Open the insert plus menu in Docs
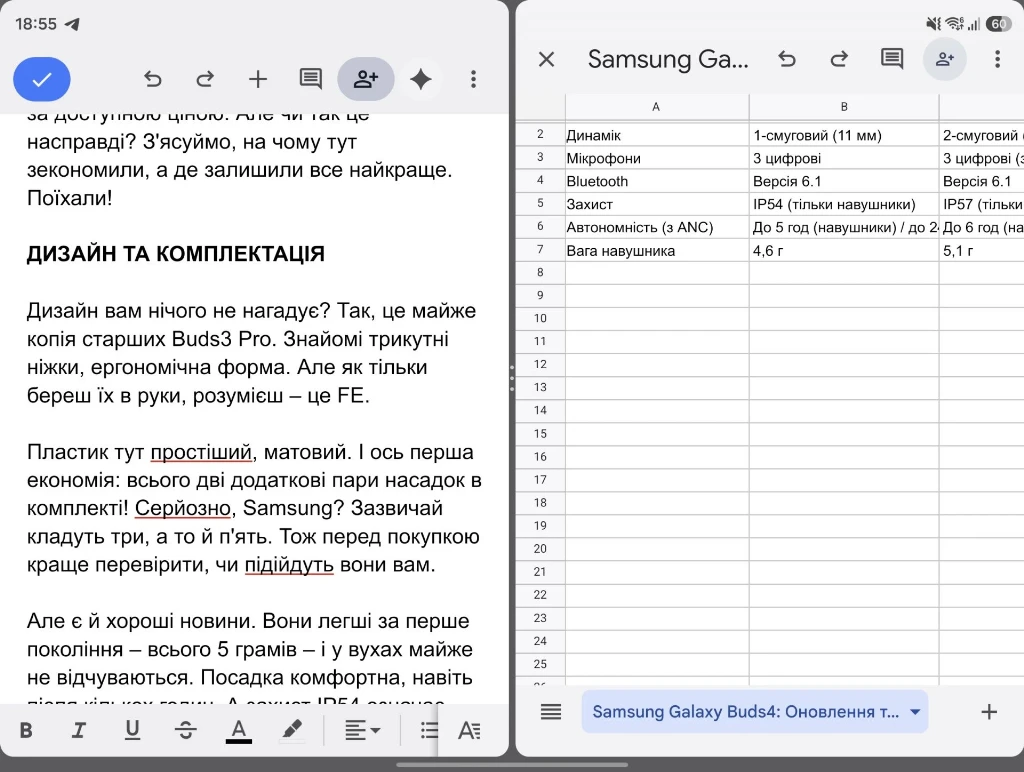Image resolution: width=1024 pixels, height=772 pixels. pyautogui.click(x=258, y=79)
